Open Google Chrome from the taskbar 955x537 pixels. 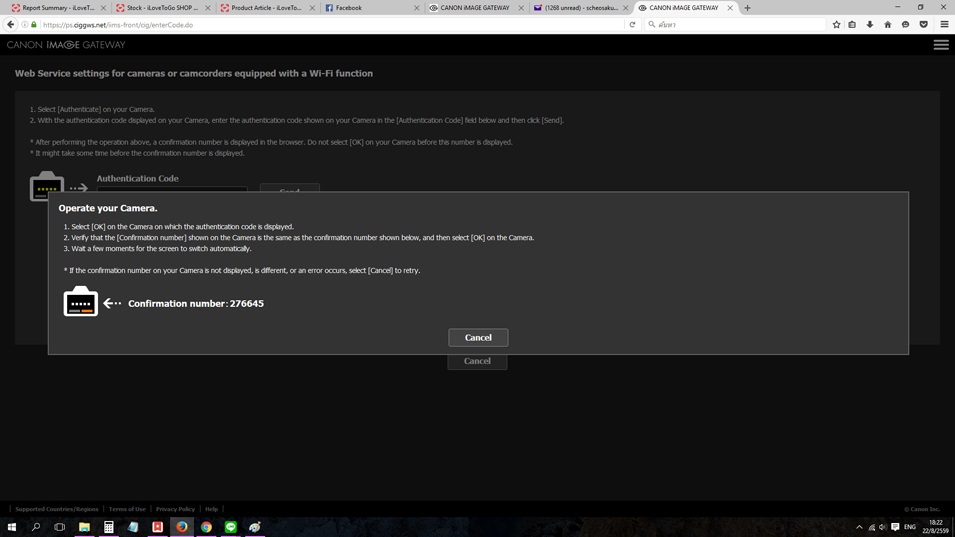pyautogui.click(x=206, y=527)
